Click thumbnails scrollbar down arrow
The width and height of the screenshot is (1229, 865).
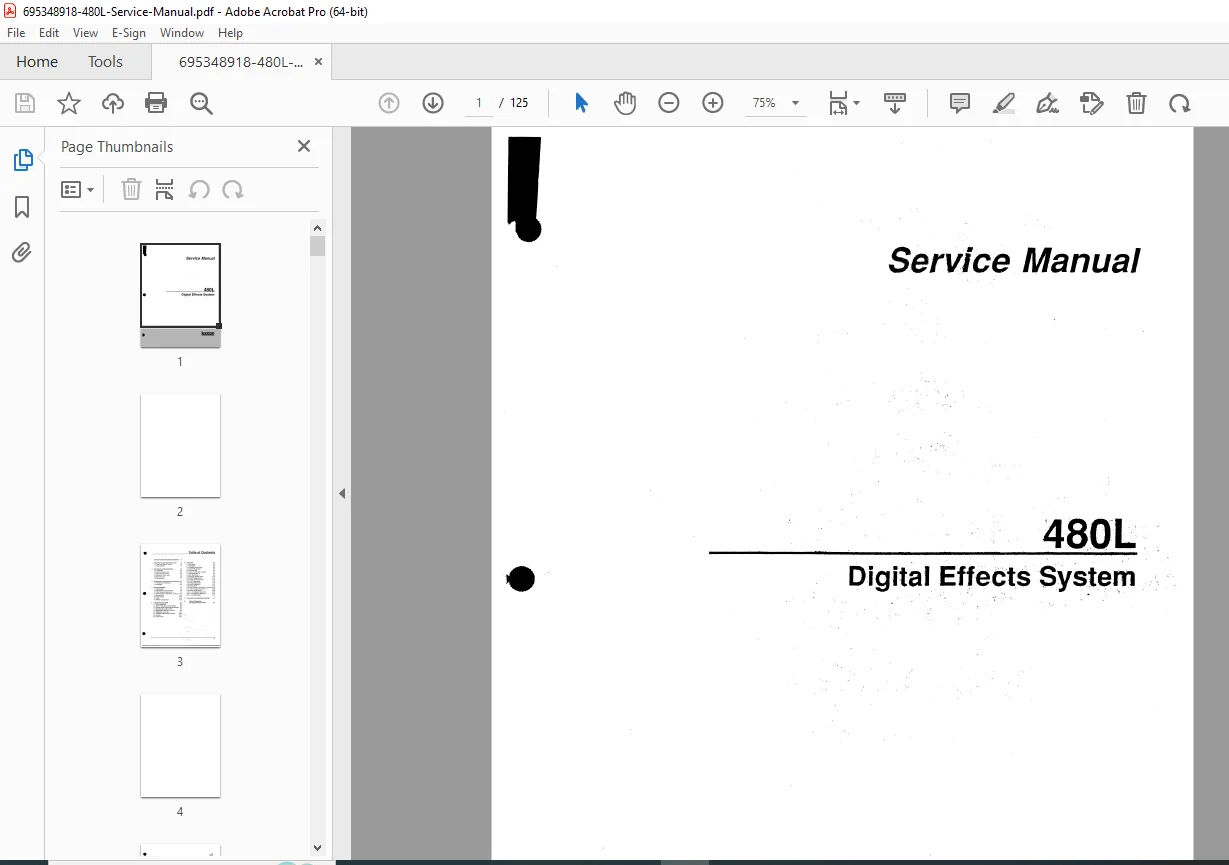(317, 848)
